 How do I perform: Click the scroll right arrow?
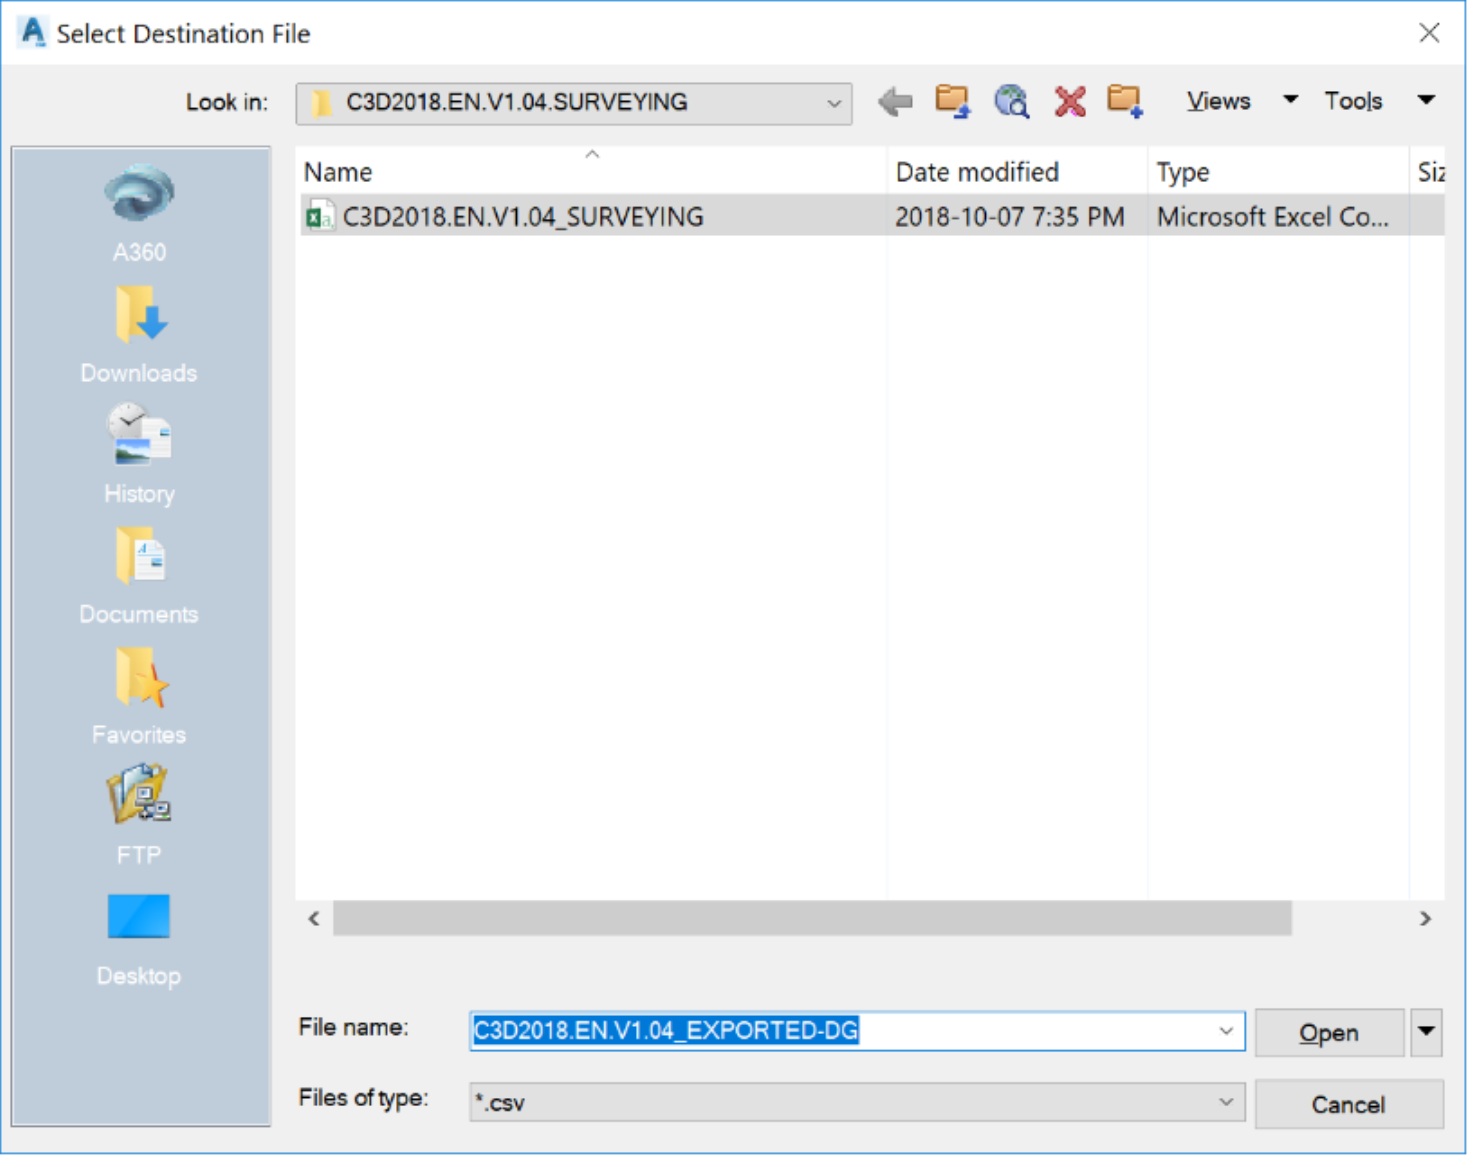[x=1425, y=918]
